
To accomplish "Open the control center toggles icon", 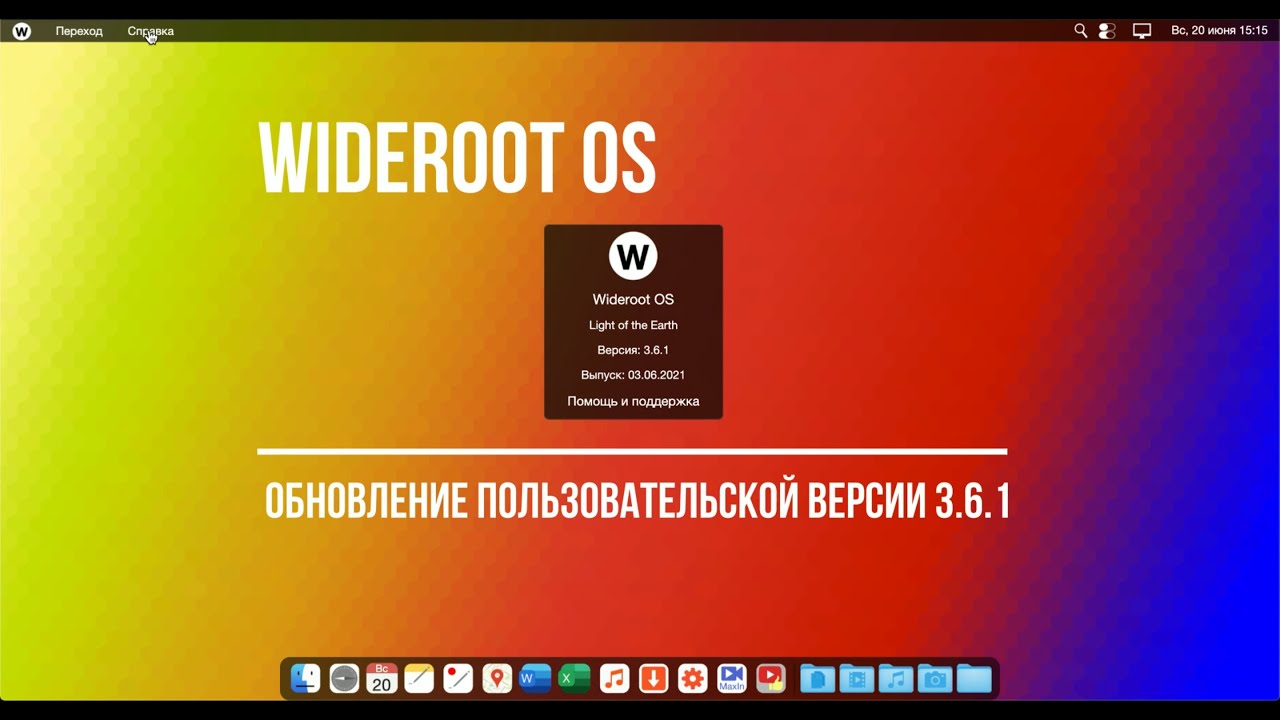I will pyautogui.click(x=1107, y=31).
